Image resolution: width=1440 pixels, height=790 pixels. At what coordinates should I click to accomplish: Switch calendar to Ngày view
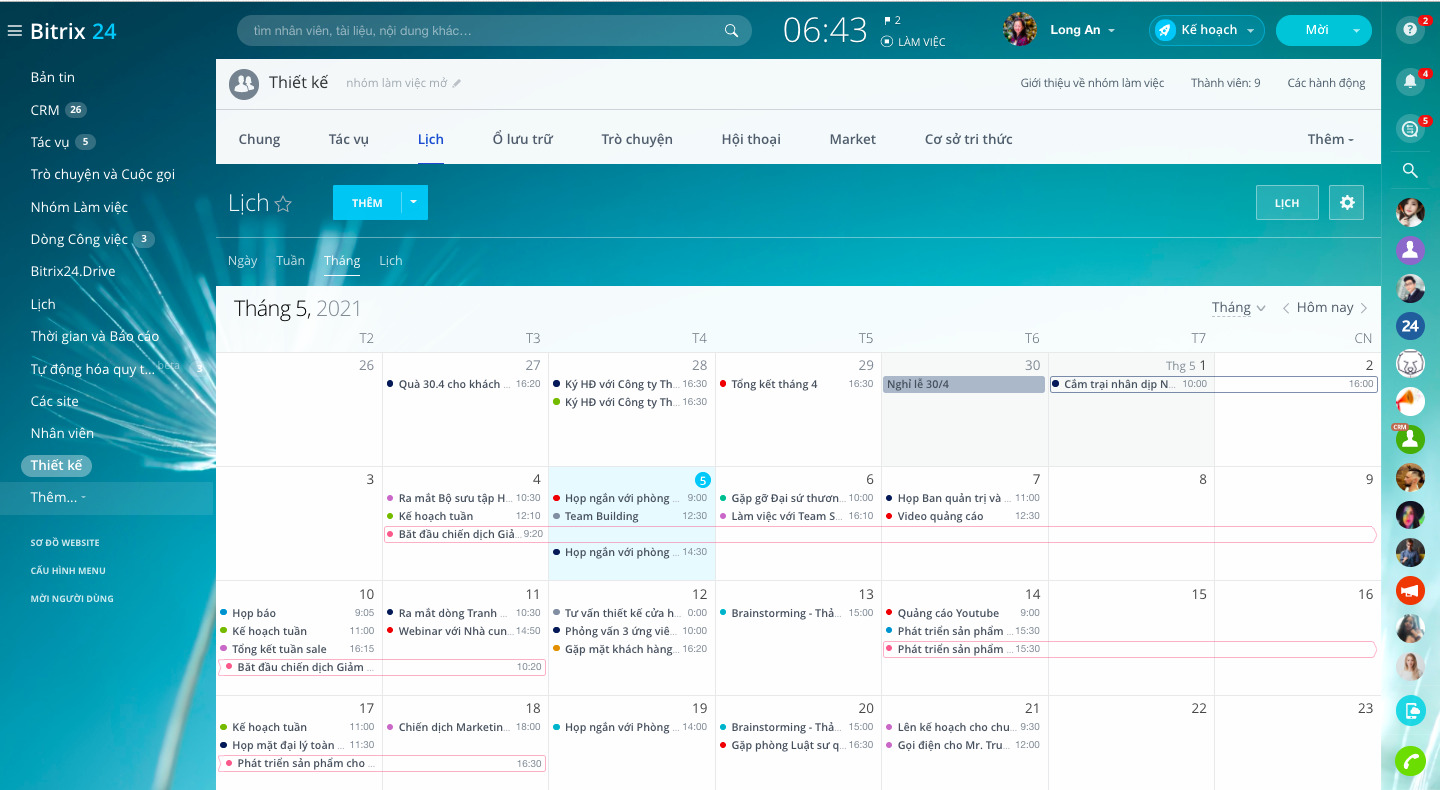point(242,260)
